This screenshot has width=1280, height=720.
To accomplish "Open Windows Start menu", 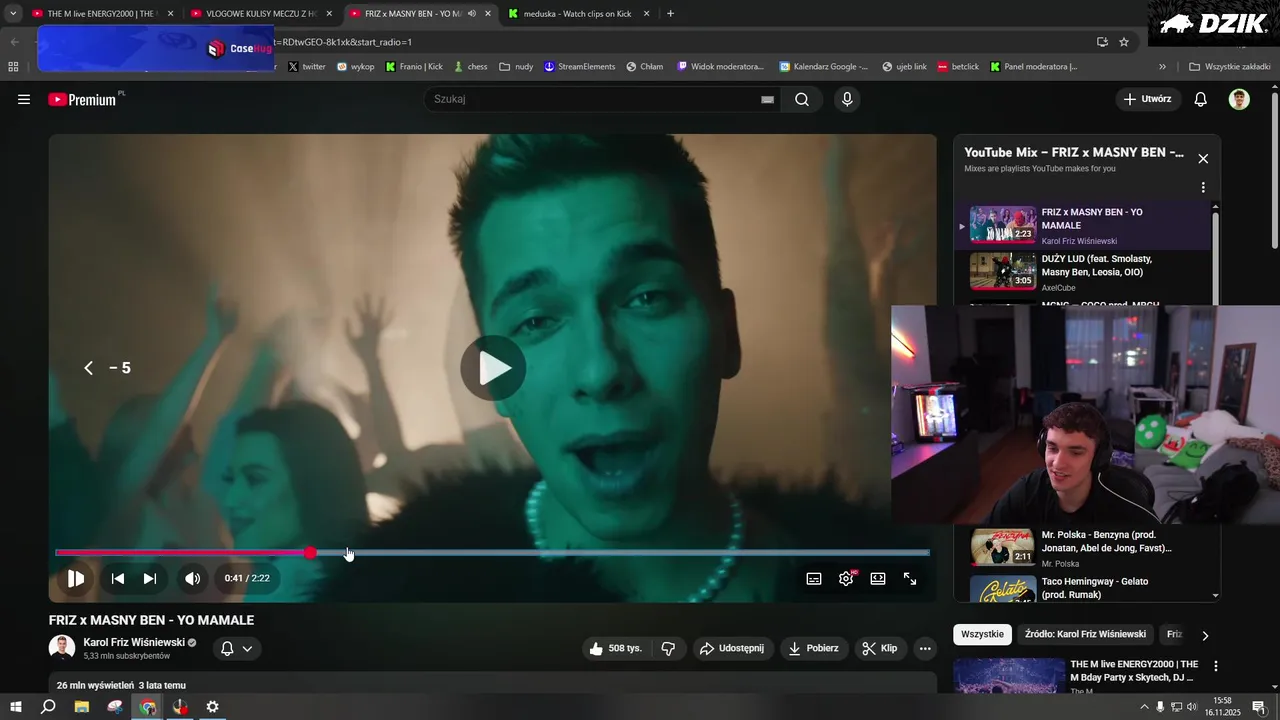I will [x=15, y=707].
